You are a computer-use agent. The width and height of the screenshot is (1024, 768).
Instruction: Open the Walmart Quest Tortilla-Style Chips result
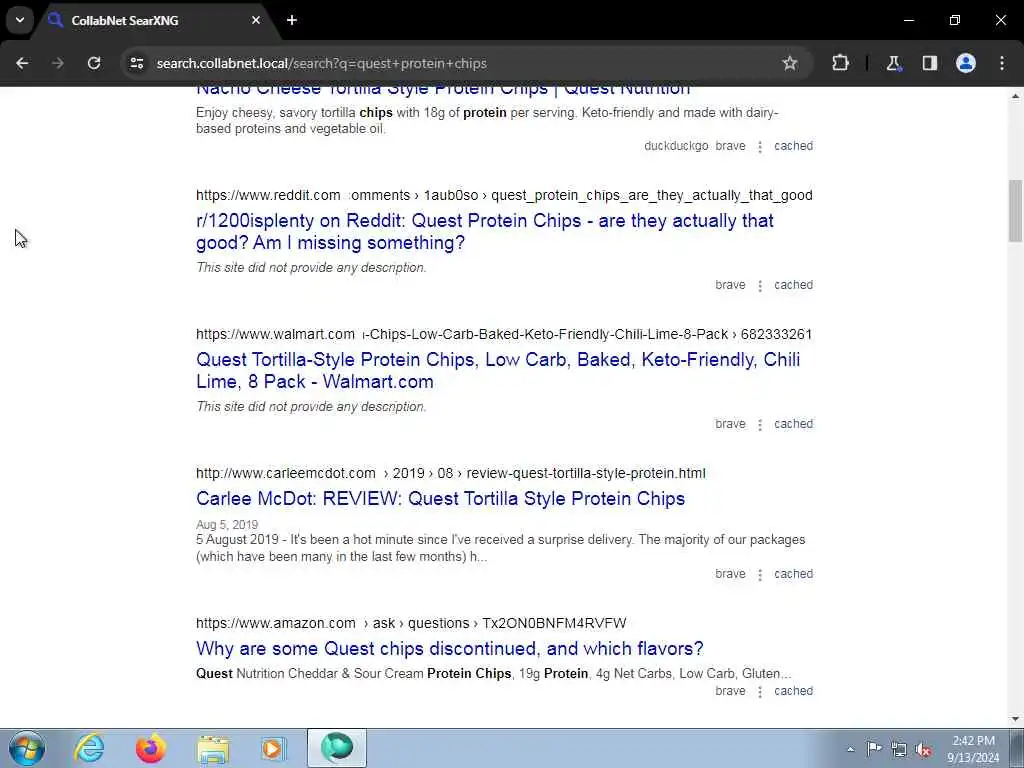498,370
